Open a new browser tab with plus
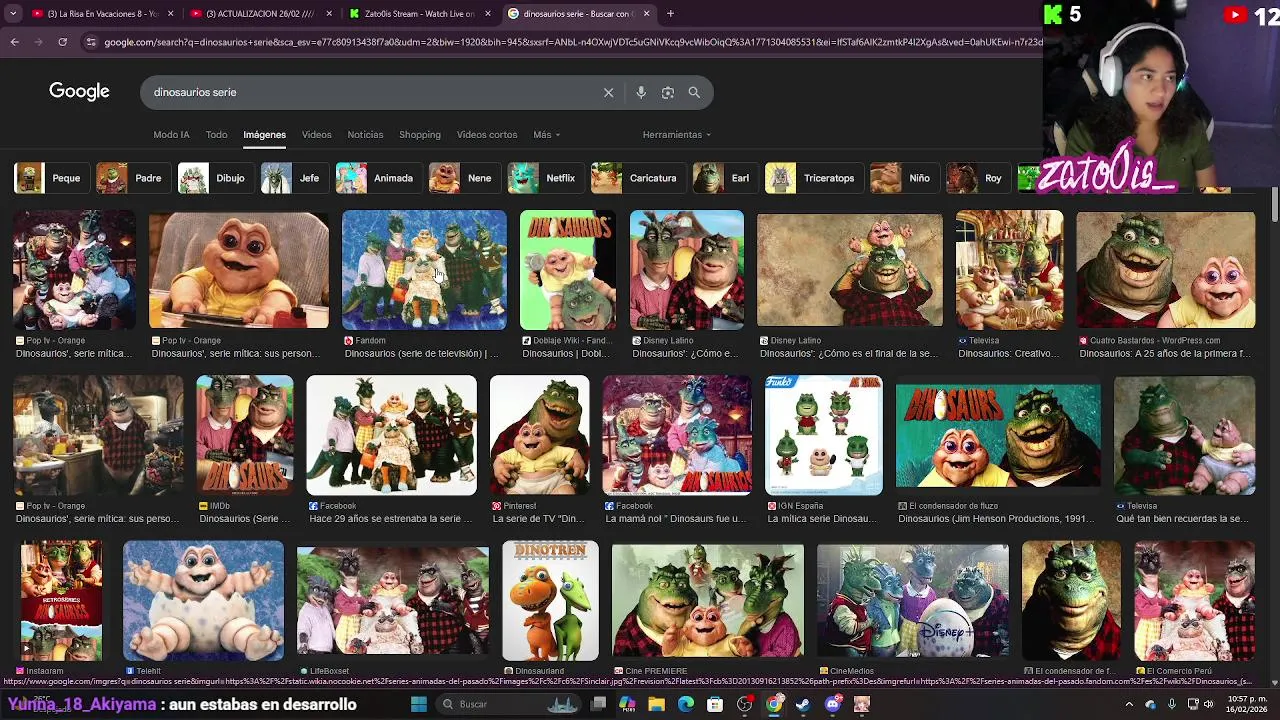 click(670, 14)
